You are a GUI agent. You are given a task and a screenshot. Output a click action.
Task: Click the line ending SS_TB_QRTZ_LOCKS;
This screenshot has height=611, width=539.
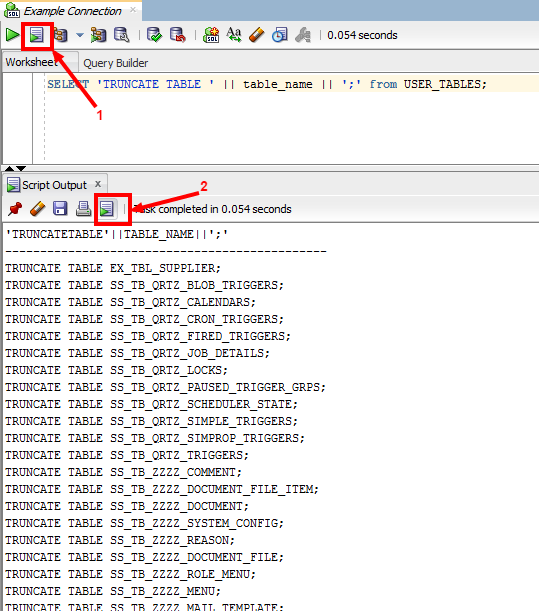click(x=116, y=370)
